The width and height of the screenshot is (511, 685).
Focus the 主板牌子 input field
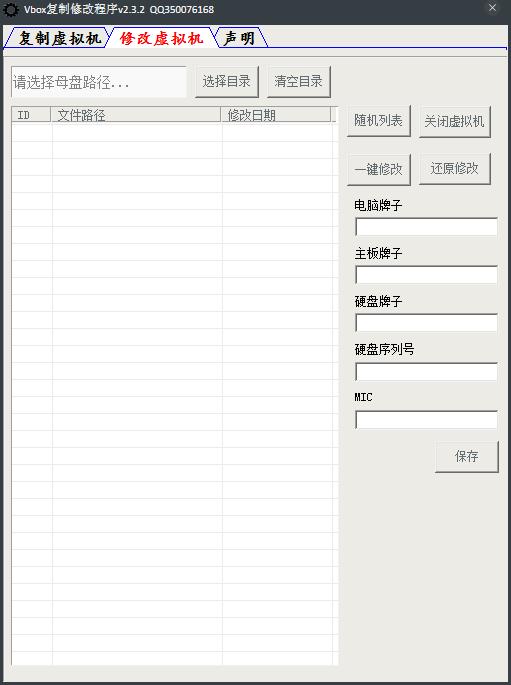pyautogui.click(x=426, y=275)
